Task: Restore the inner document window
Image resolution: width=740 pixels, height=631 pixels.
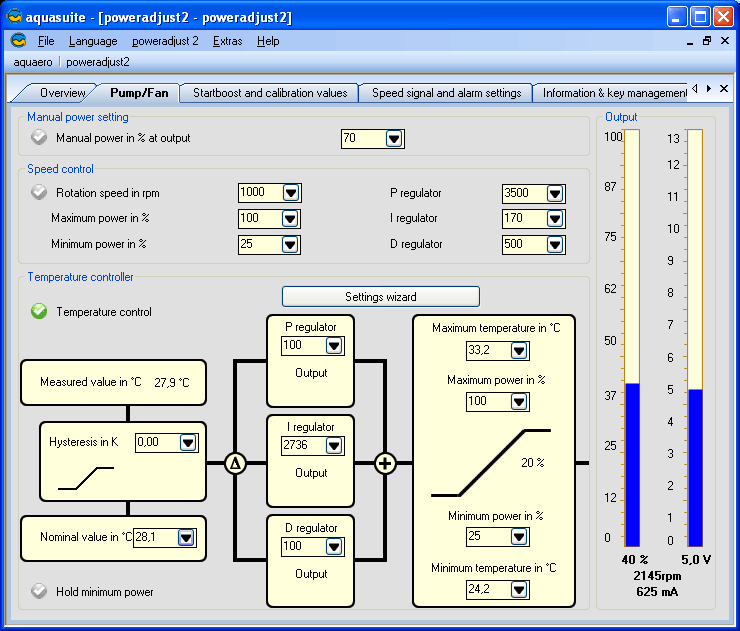Action: [x=707, y=41]
